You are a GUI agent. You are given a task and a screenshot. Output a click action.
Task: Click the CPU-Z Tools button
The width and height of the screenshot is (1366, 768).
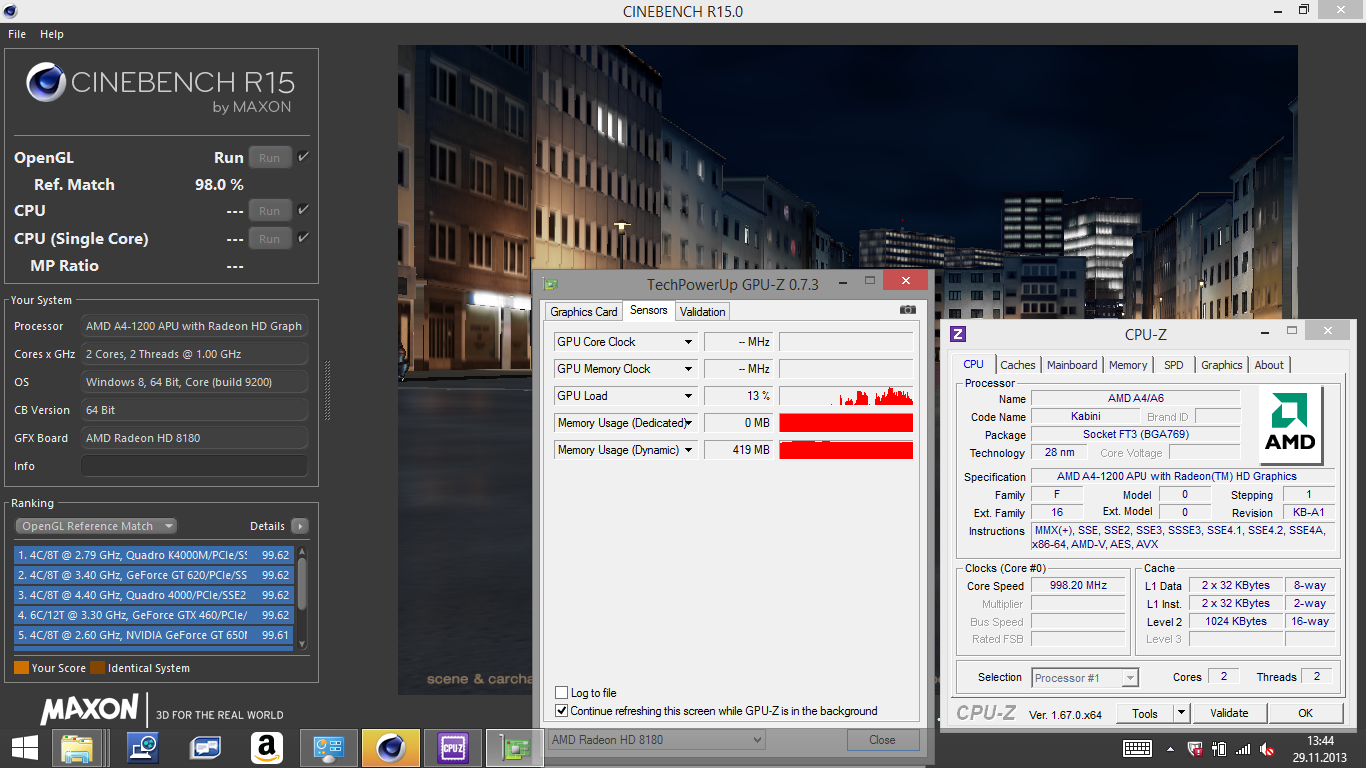point(1145,713)
